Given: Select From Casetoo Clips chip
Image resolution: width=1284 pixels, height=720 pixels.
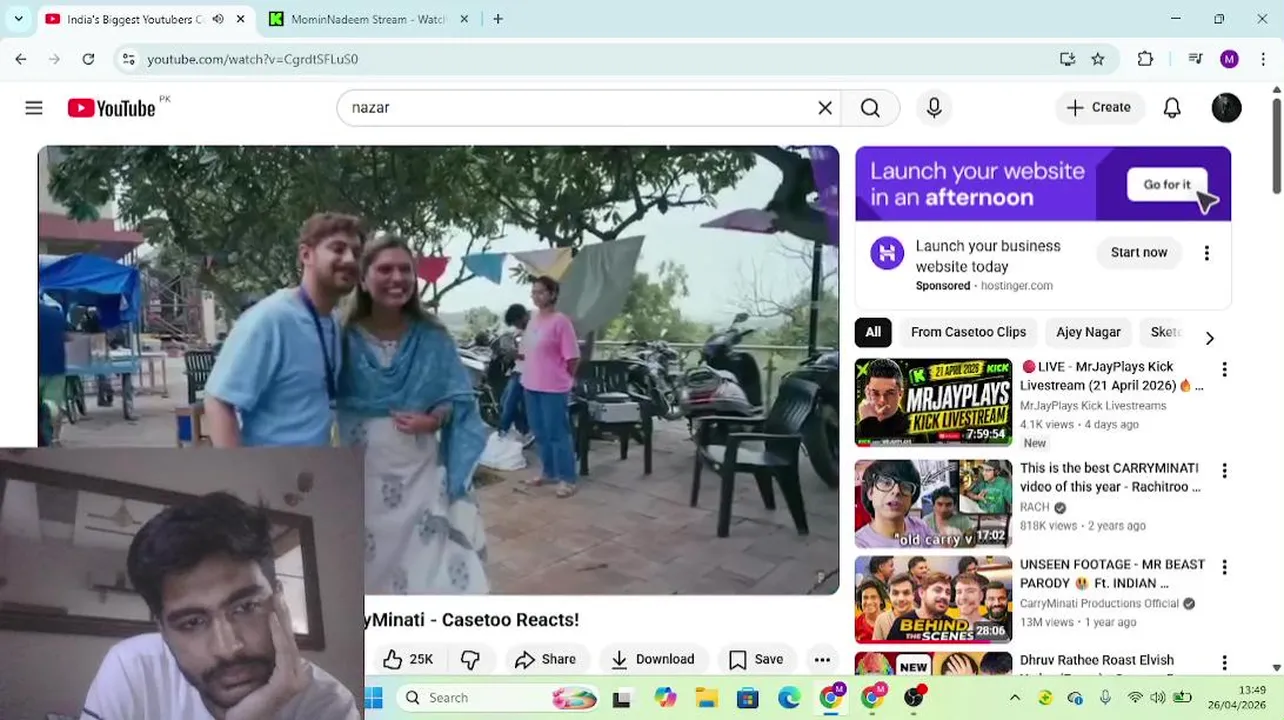Looking at the screenshot, I should pyautogui.click(x=968, y=332).
